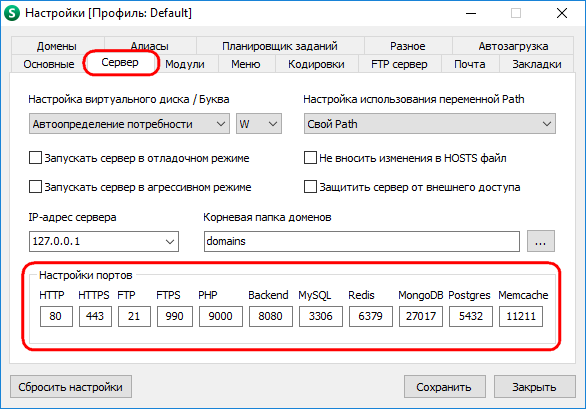This screenshot has width=586, height=409.
Task: Expand the Path variable usage dropdown
Action: point(430,124)
